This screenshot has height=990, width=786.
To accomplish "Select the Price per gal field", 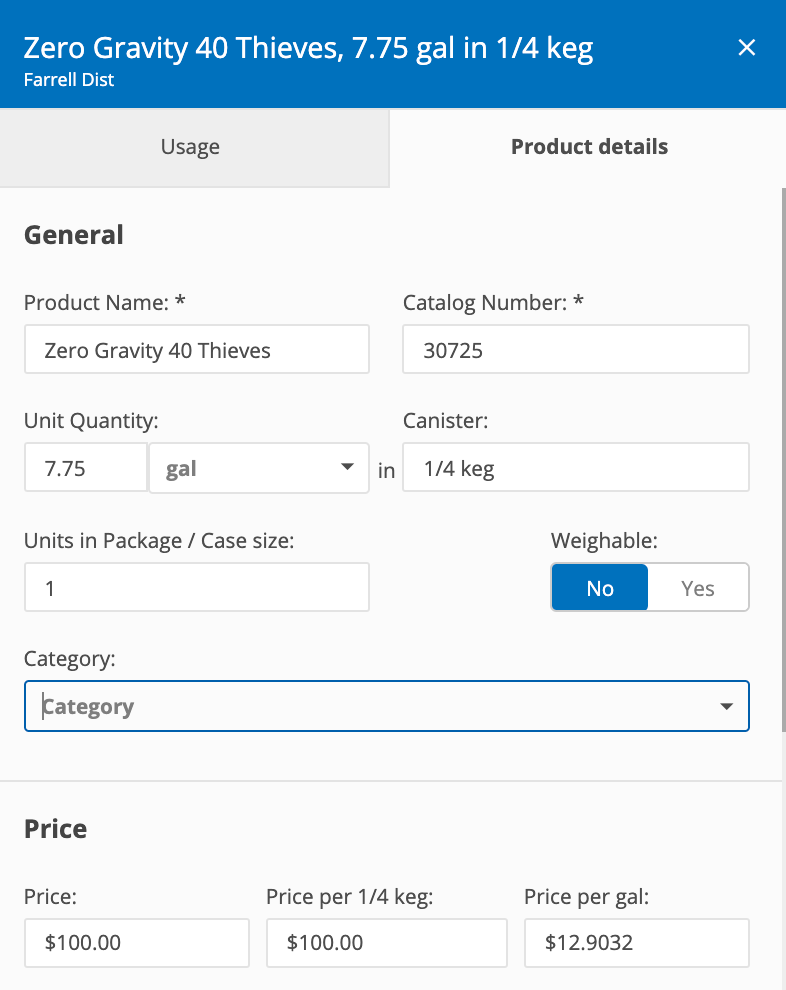I will coord(636,942).
